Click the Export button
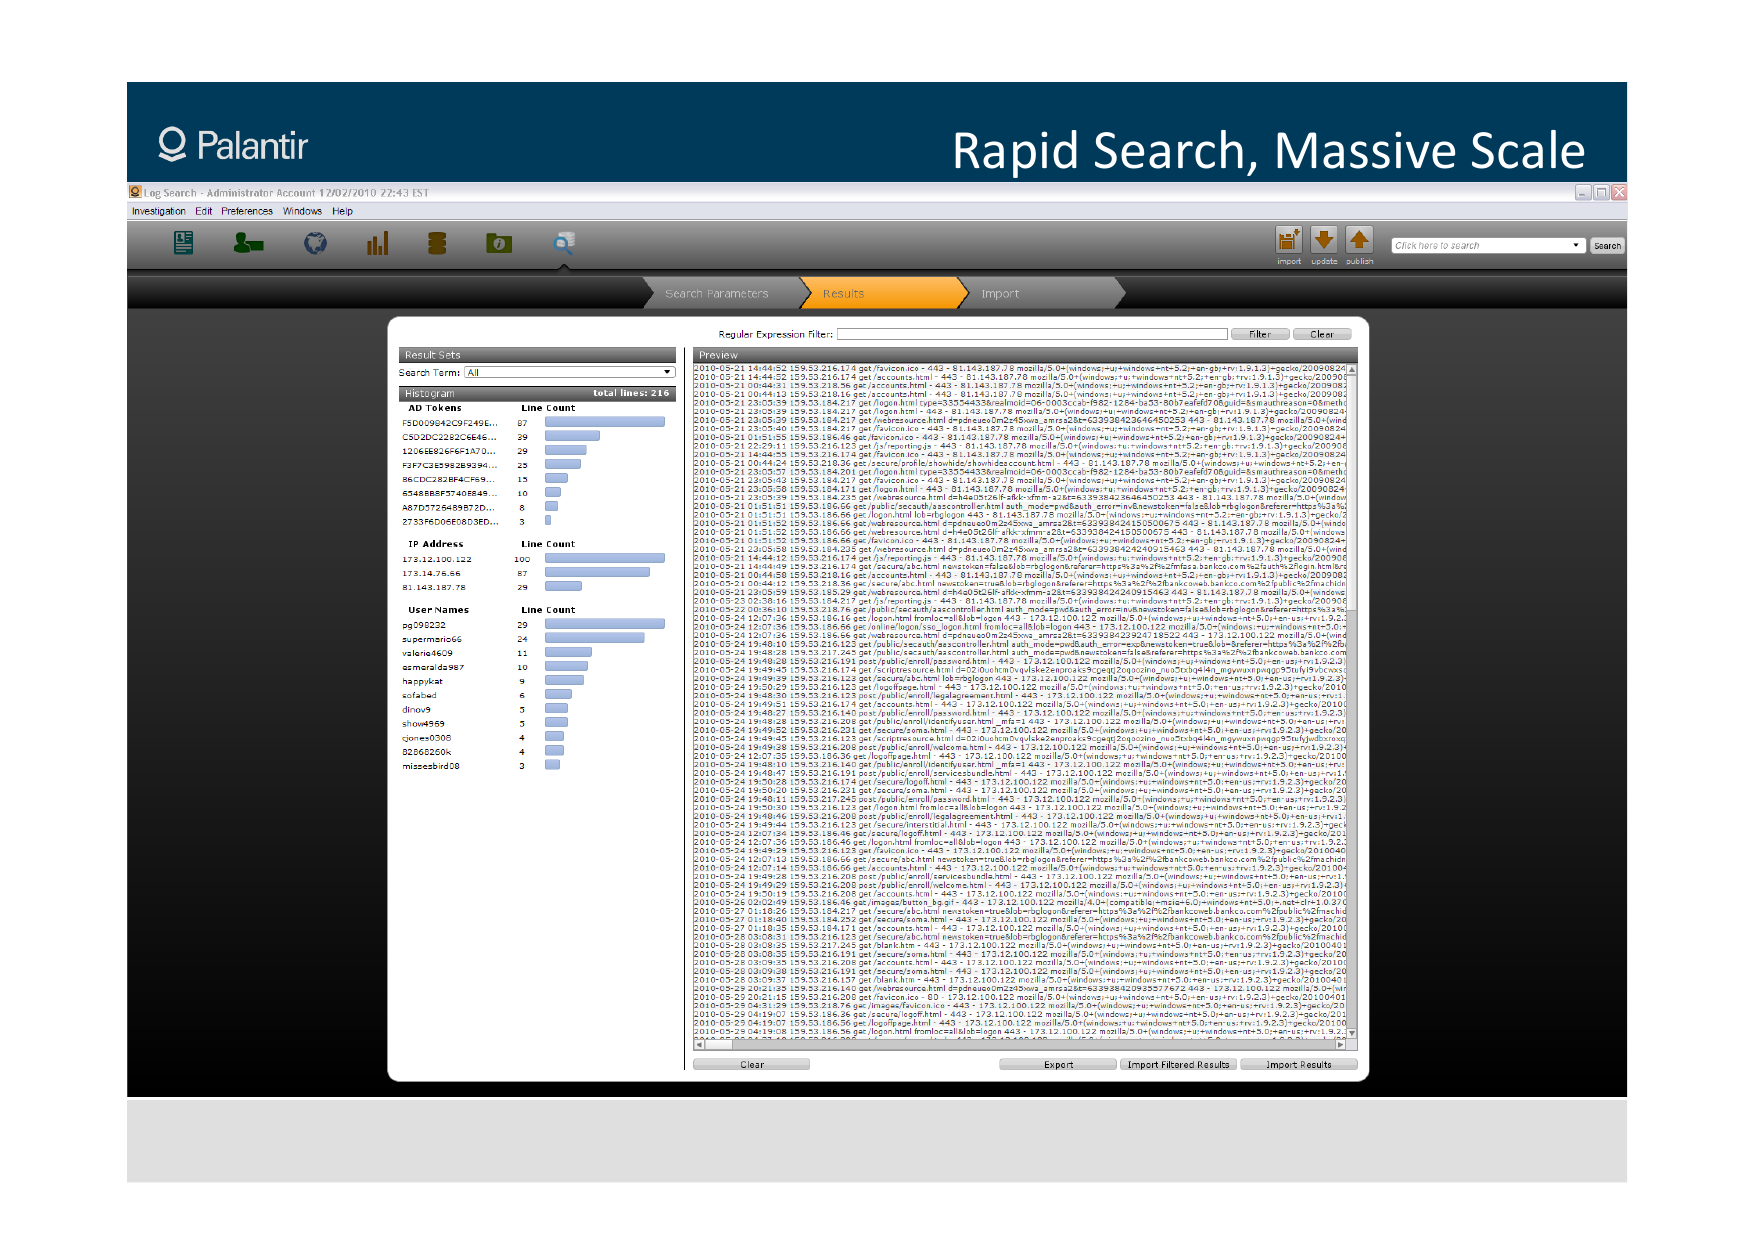This screenshot has width=1755, height=1240. coord(1058,1064)
